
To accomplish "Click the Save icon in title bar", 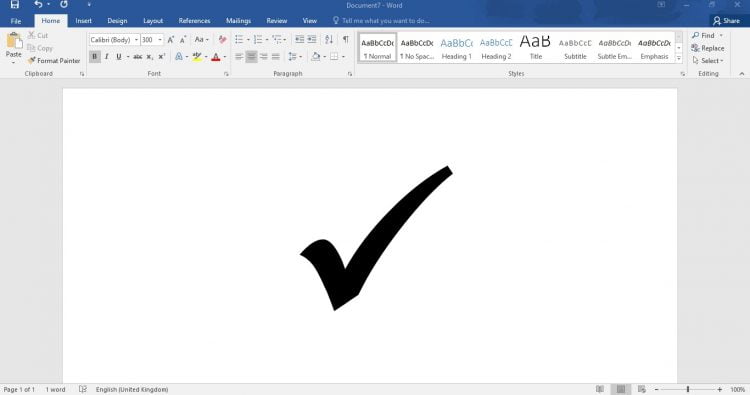I will 15,5.
